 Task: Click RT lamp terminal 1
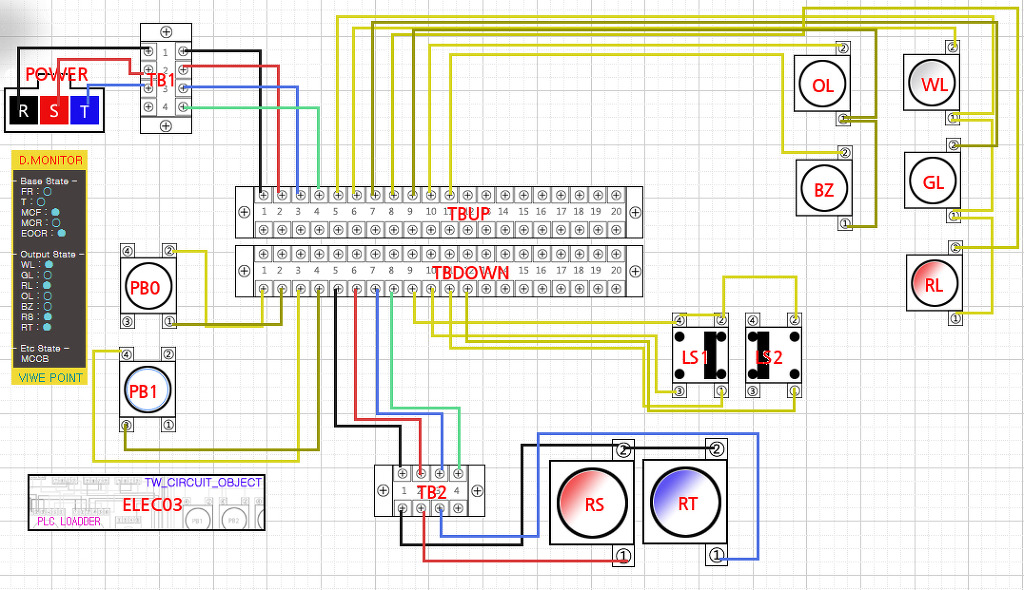pyautogui.click(x=717, y=555)
